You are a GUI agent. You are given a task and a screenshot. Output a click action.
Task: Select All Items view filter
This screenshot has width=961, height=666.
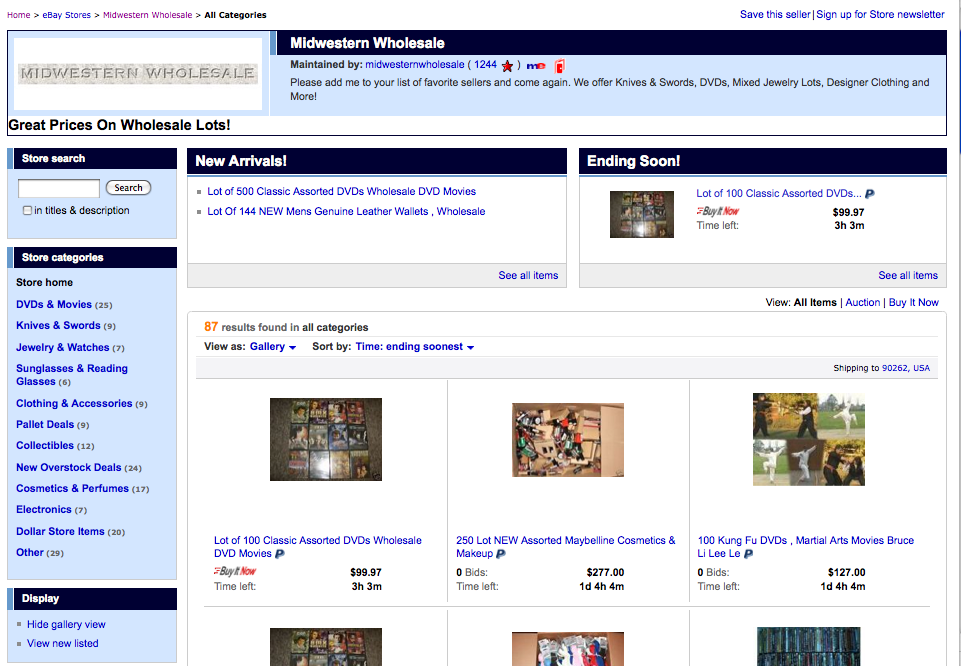[815, 302]
